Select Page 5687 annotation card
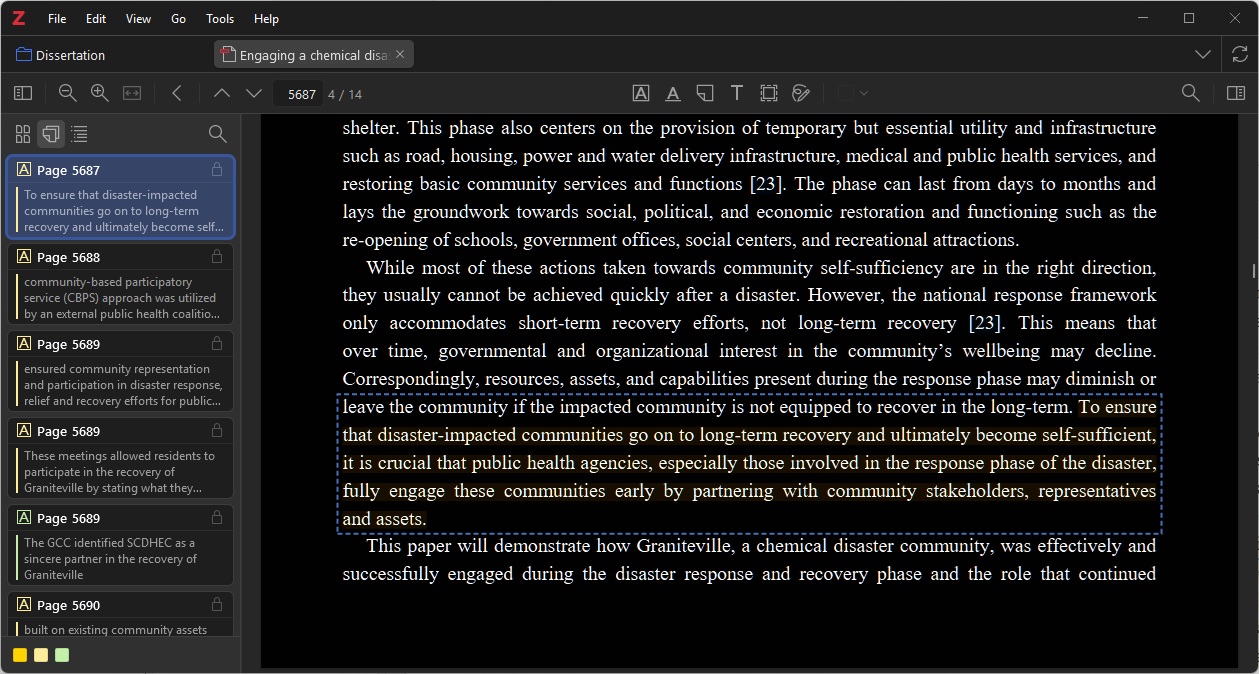This screenshot has width=1259, height=674. point(121,197)
